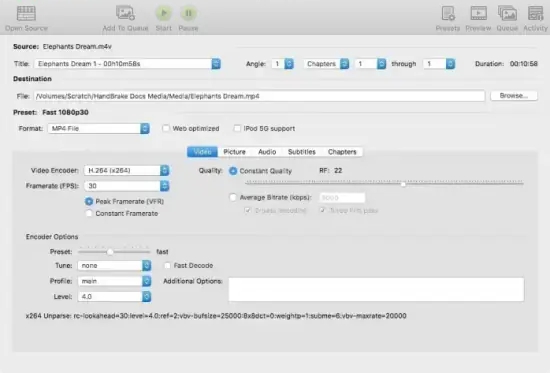Viewport: 550px width, 373px height.
Task: Switch to the Picture tab
Action: coord(234,152)
